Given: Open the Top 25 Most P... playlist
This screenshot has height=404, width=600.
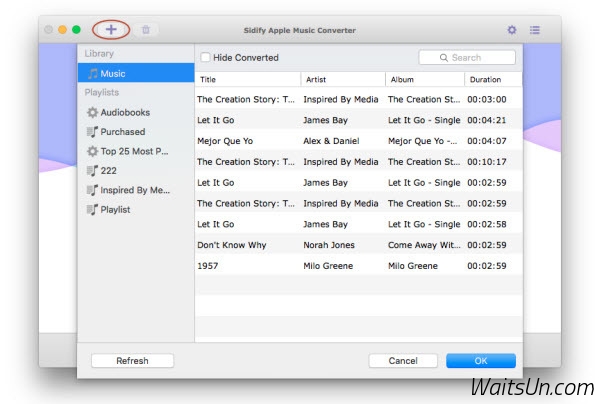Looking at the screenshot, I should pos(134,152).
